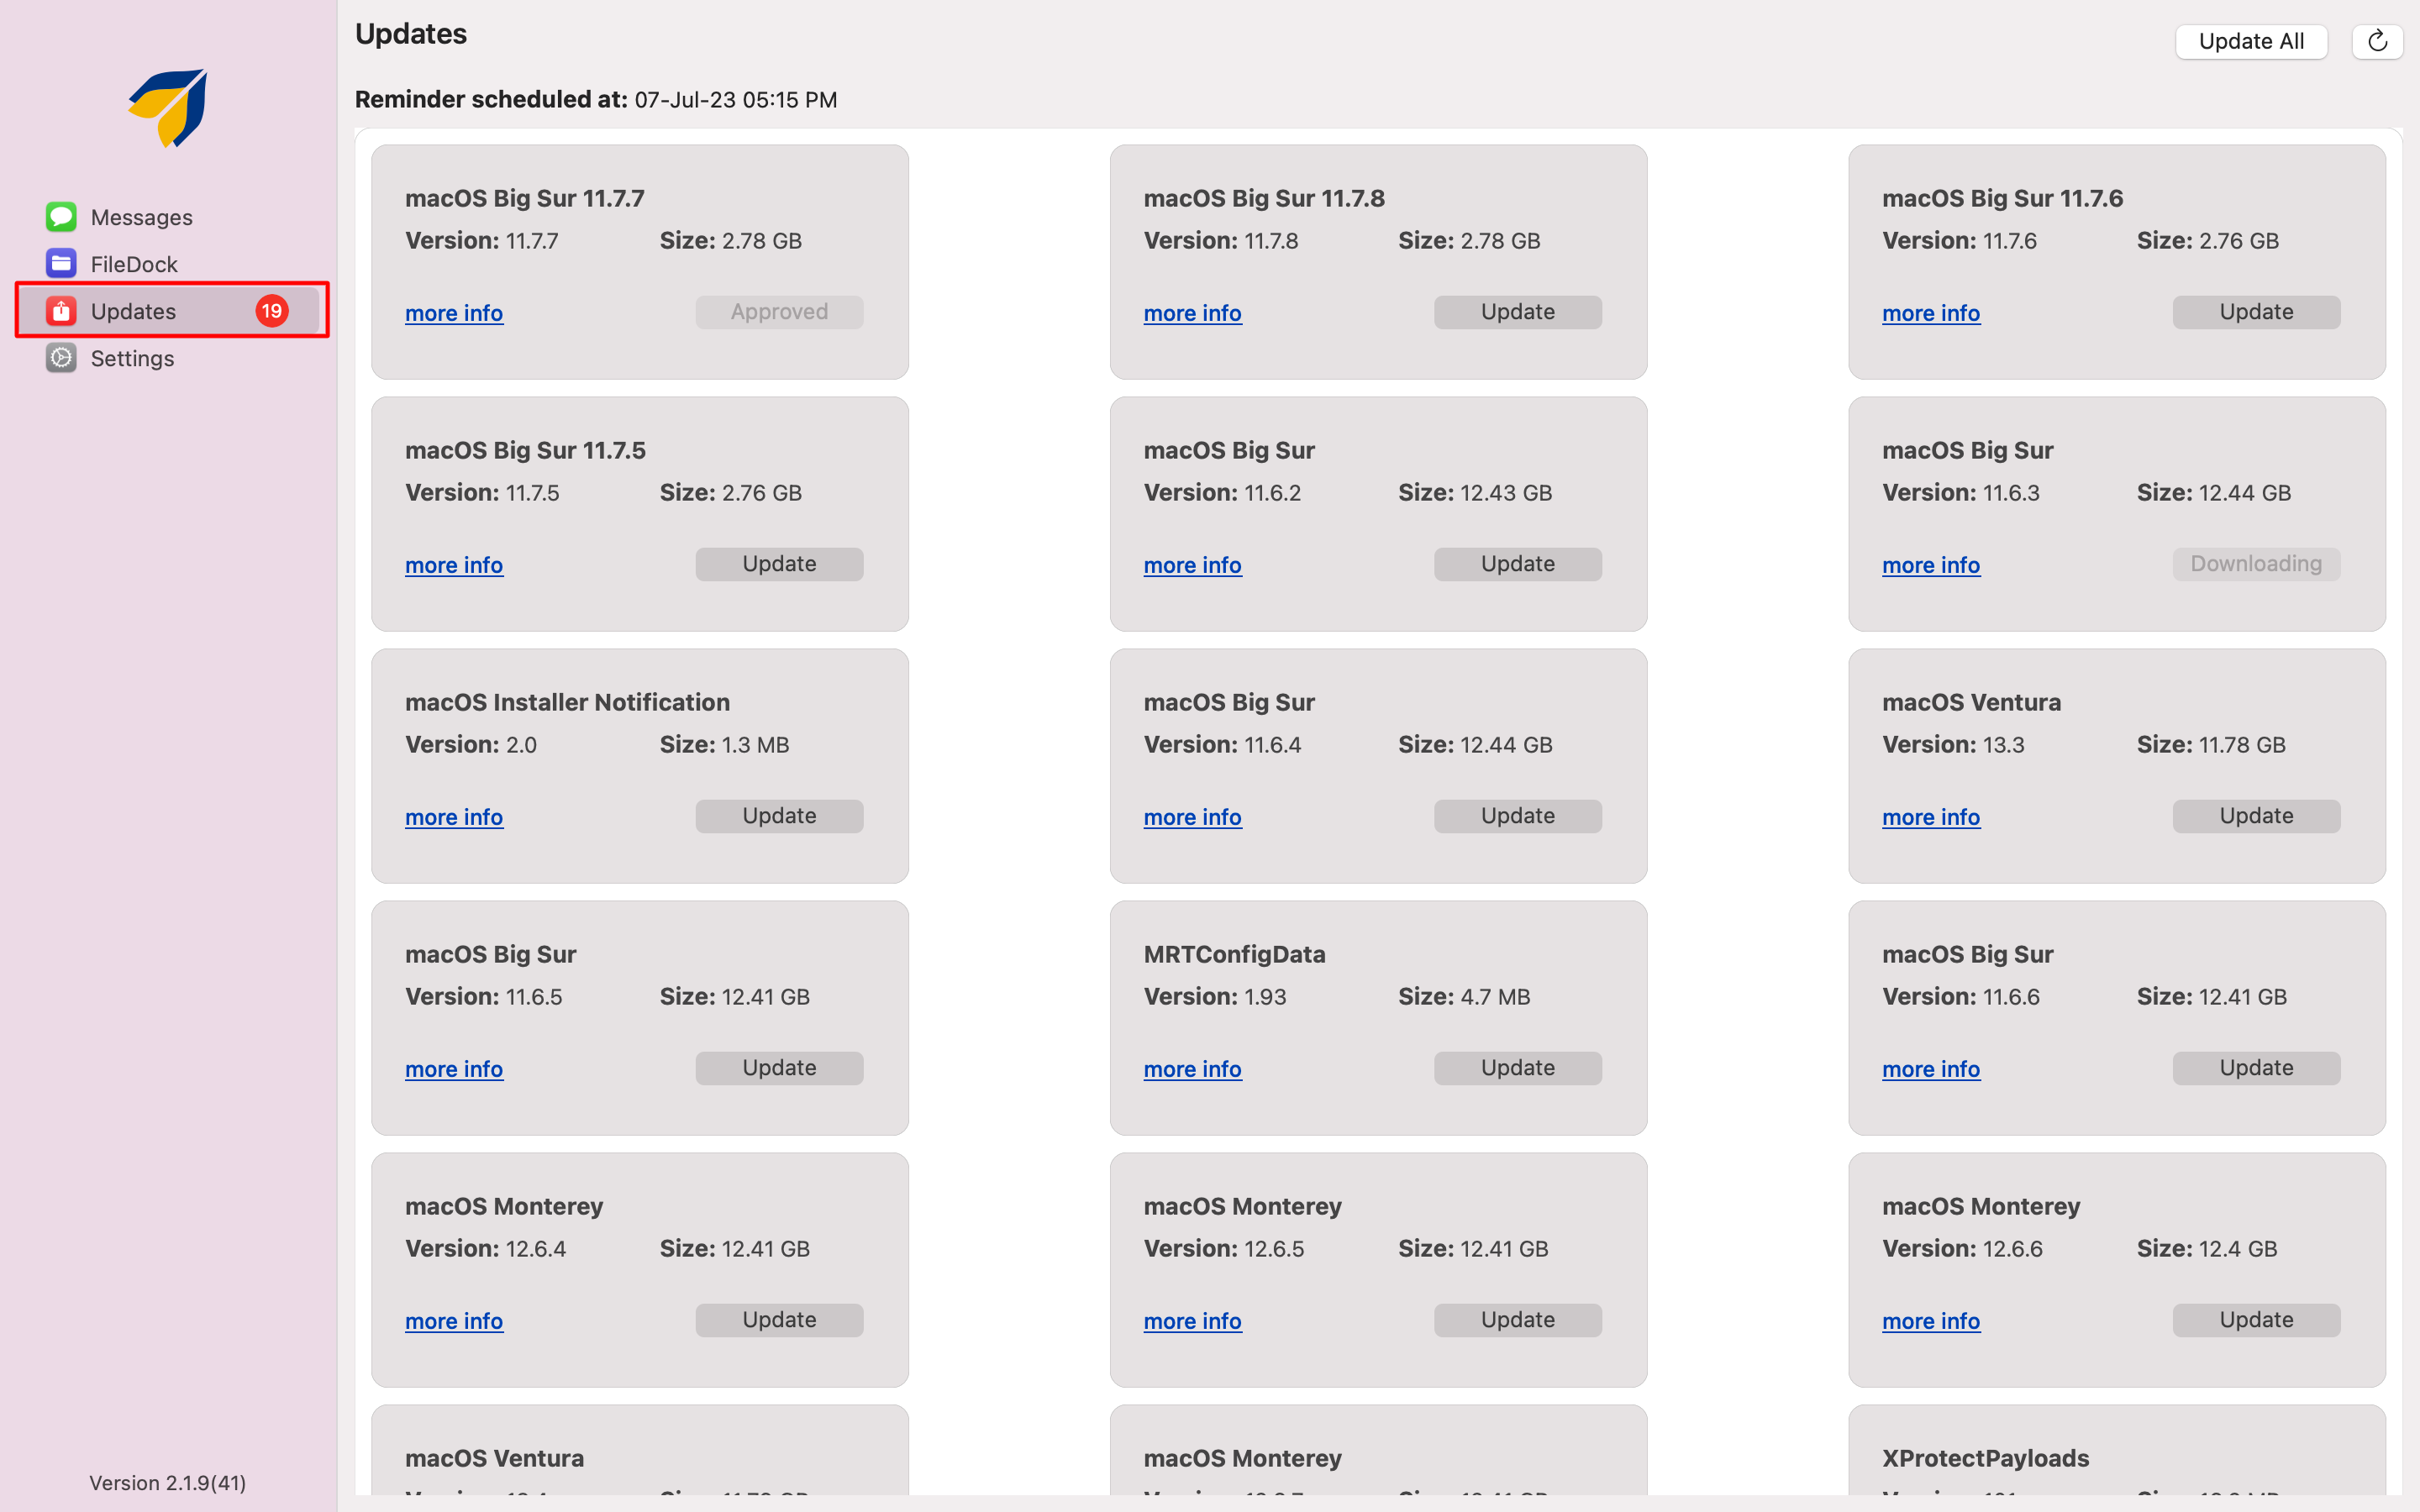This screenshot has width=2420, height=1512.
Task: Click the Version 2.1.9(41) label
Action: tap(168, 1482)
